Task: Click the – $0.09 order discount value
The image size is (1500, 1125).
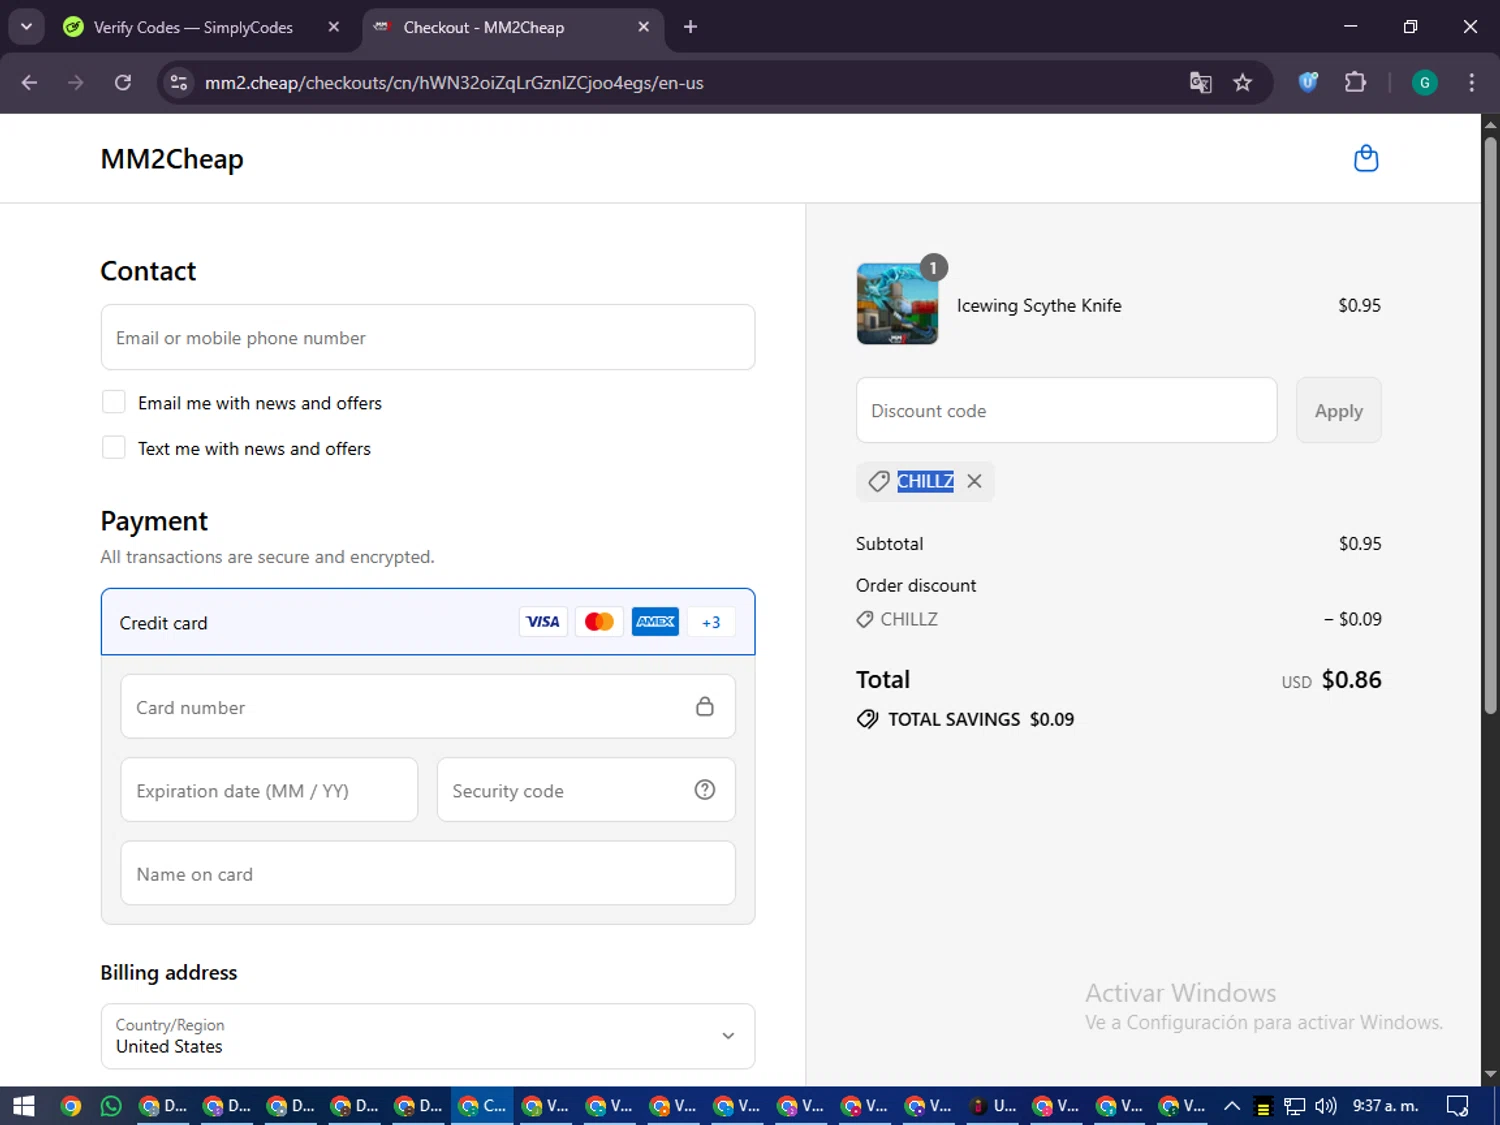Action: click(1352, 619)
